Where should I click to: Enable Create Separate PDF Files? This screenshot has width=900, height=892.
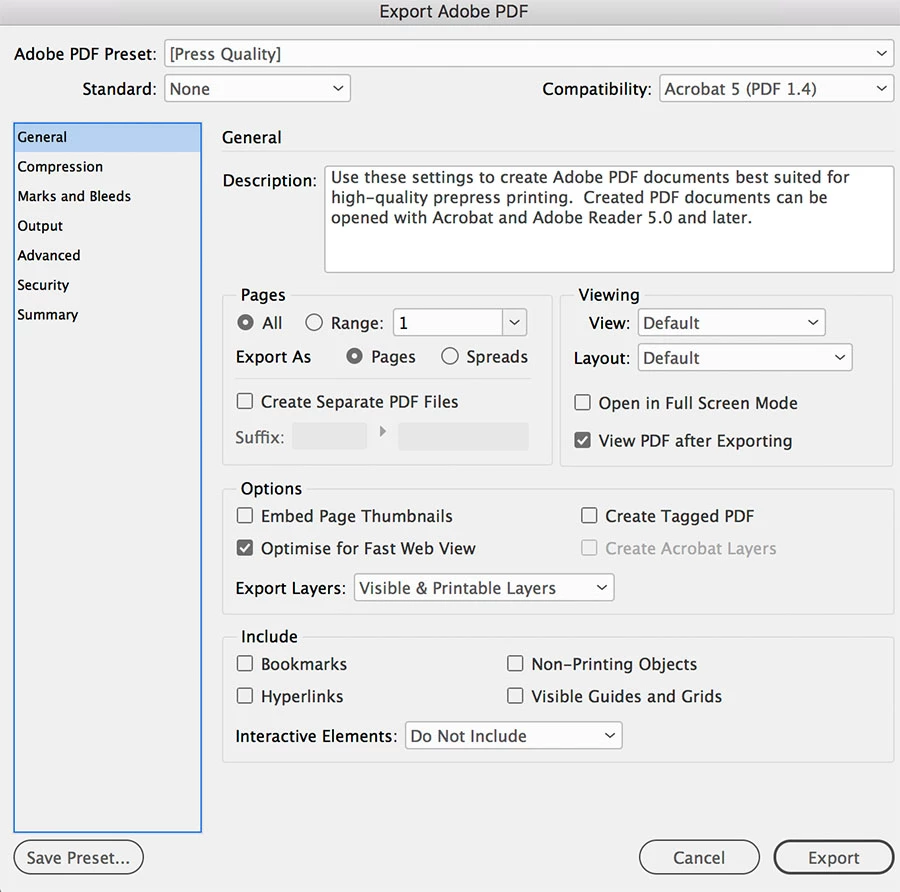(x=245, y=401)
